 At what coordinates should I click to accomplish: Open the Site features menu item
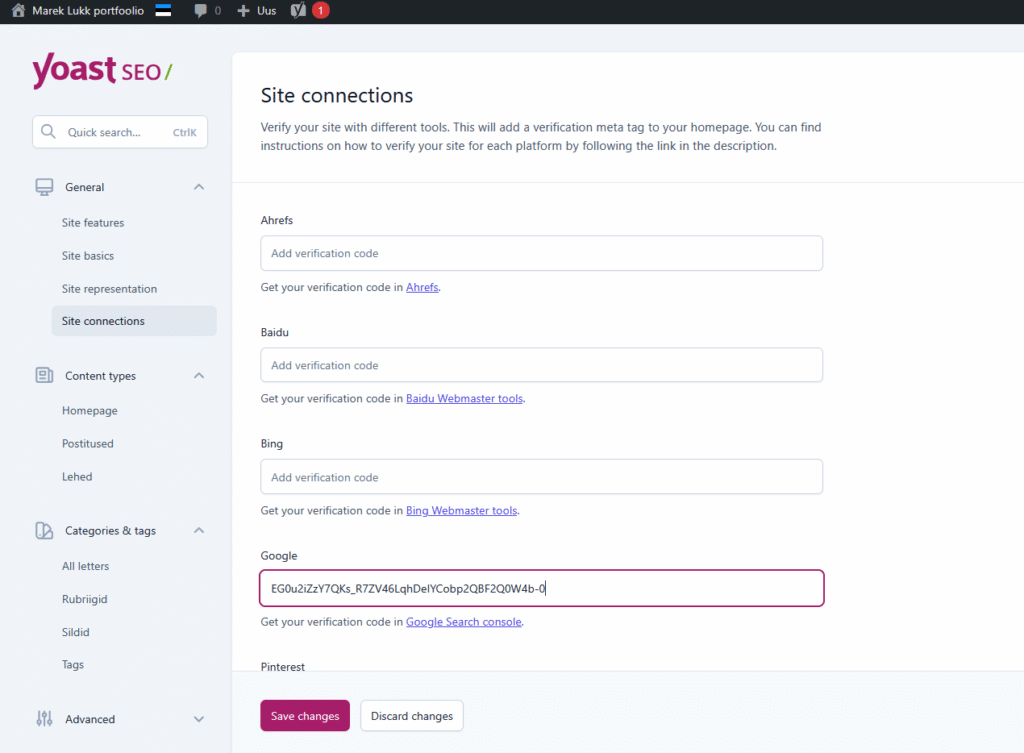(93, 223)
